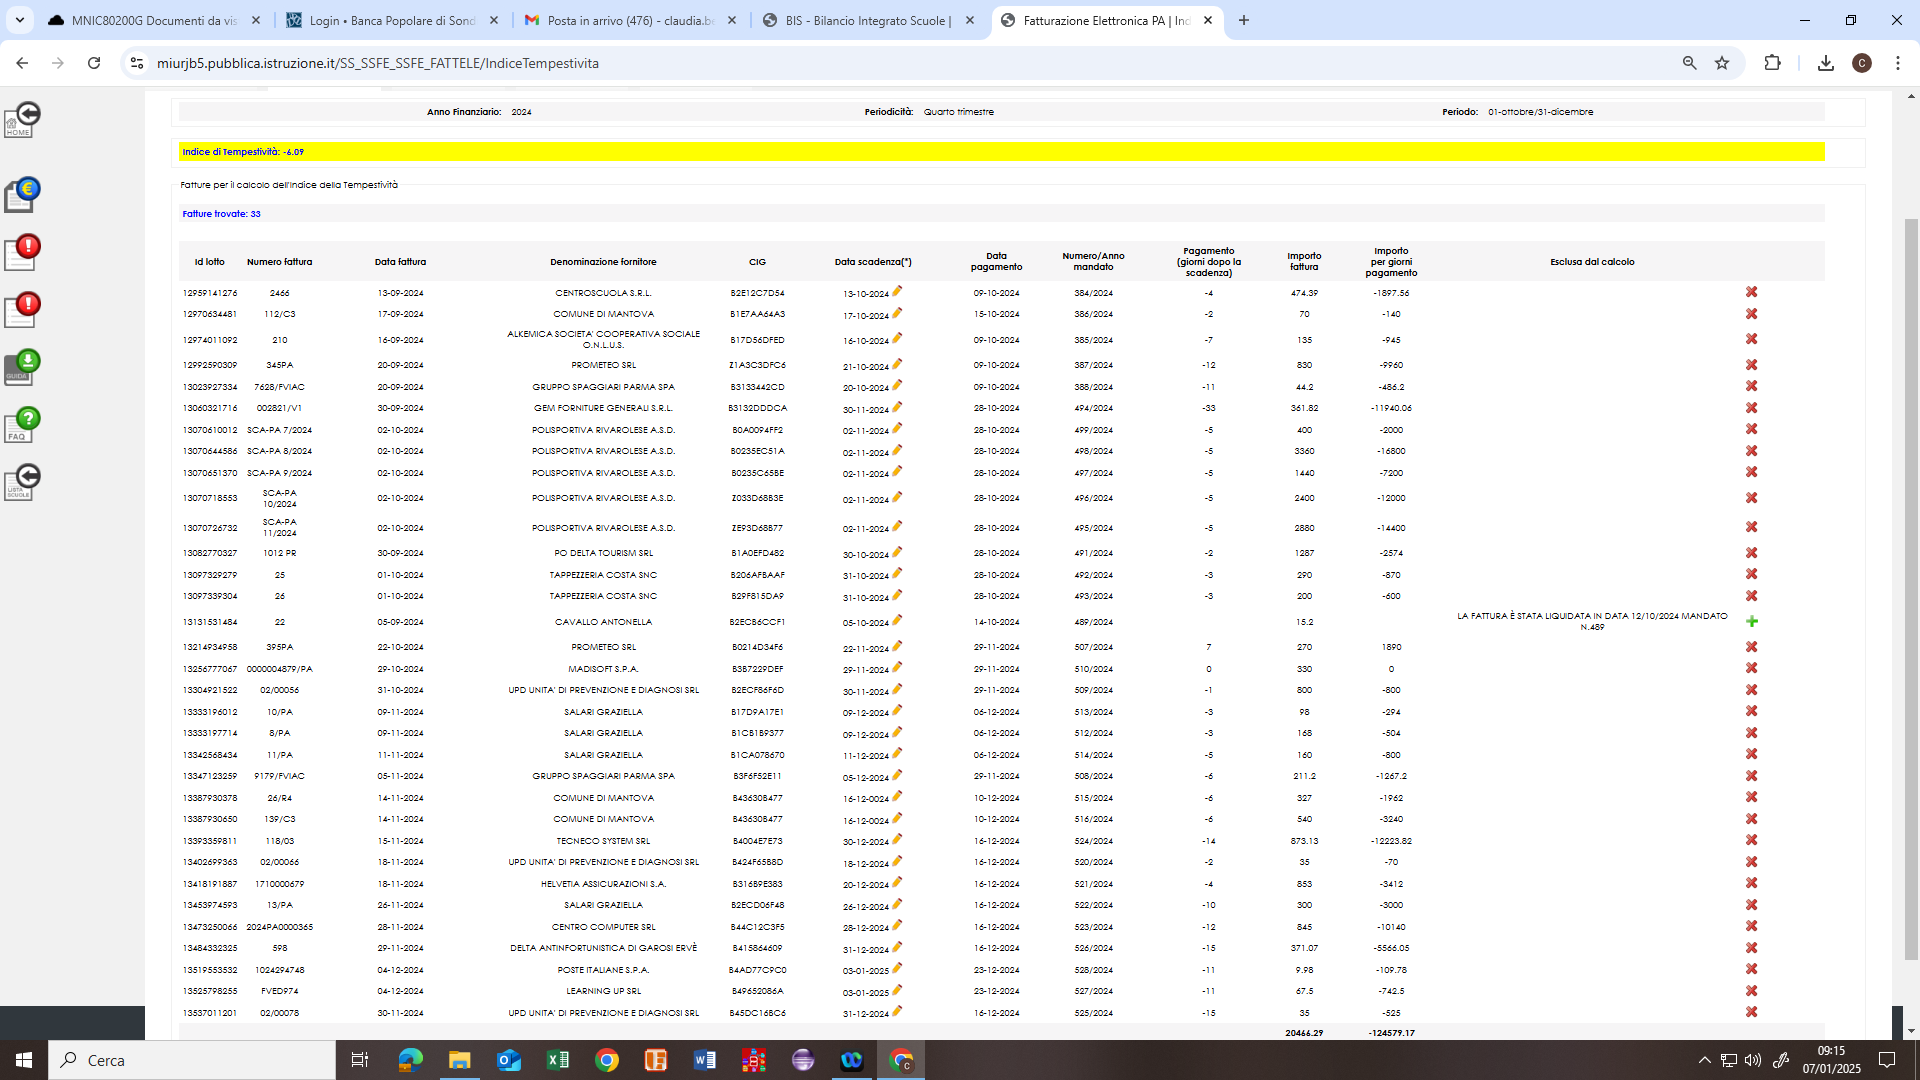The width and height of the screenshot is (1920, 1080).
Task: Switch to Posta in arrivo Gmail tab
Action: tap(630, 20)
